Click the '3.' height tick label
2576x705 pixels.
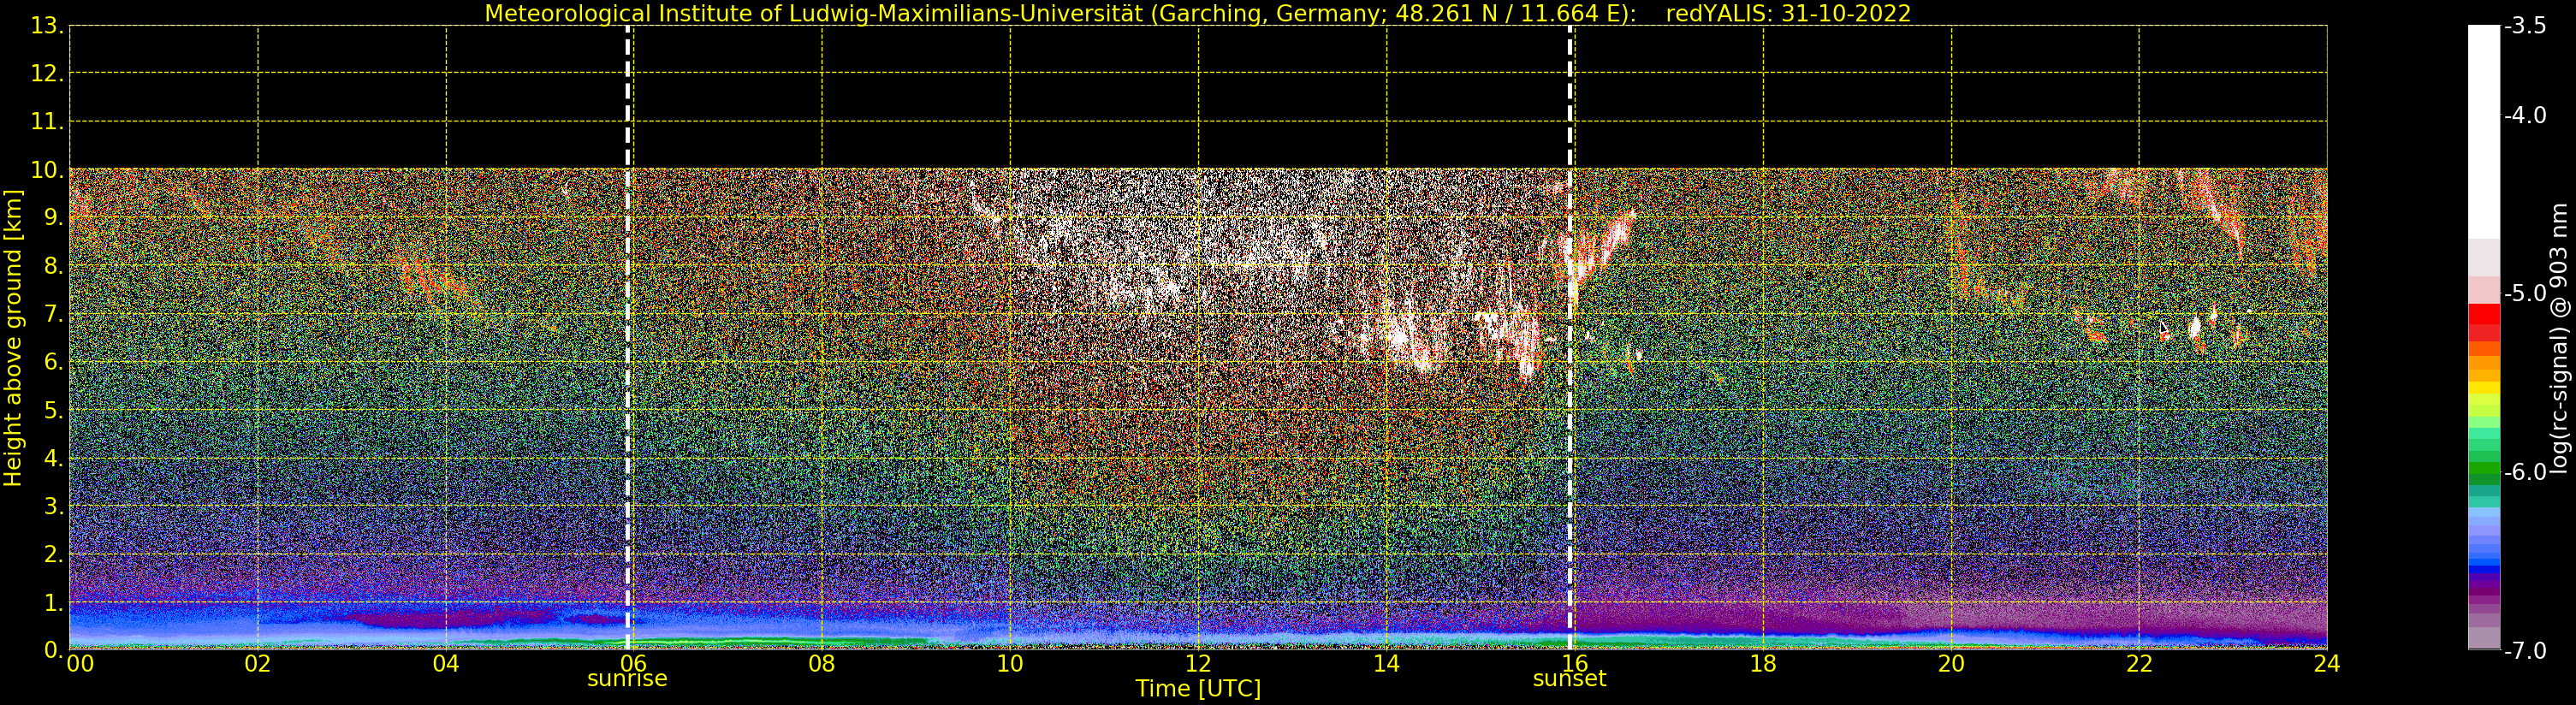54,506
